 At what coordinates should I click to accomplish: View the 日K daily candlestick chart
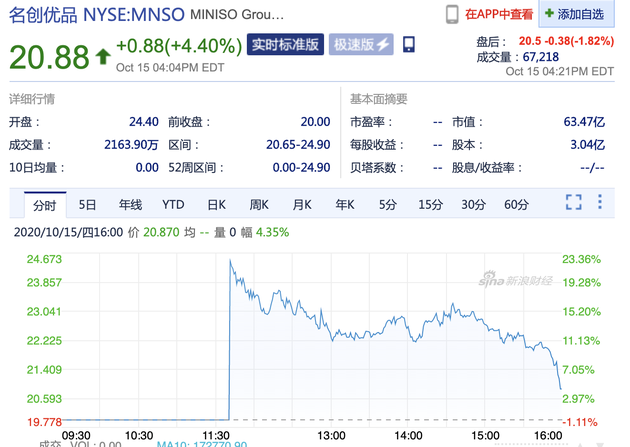(x=216, y=205)
